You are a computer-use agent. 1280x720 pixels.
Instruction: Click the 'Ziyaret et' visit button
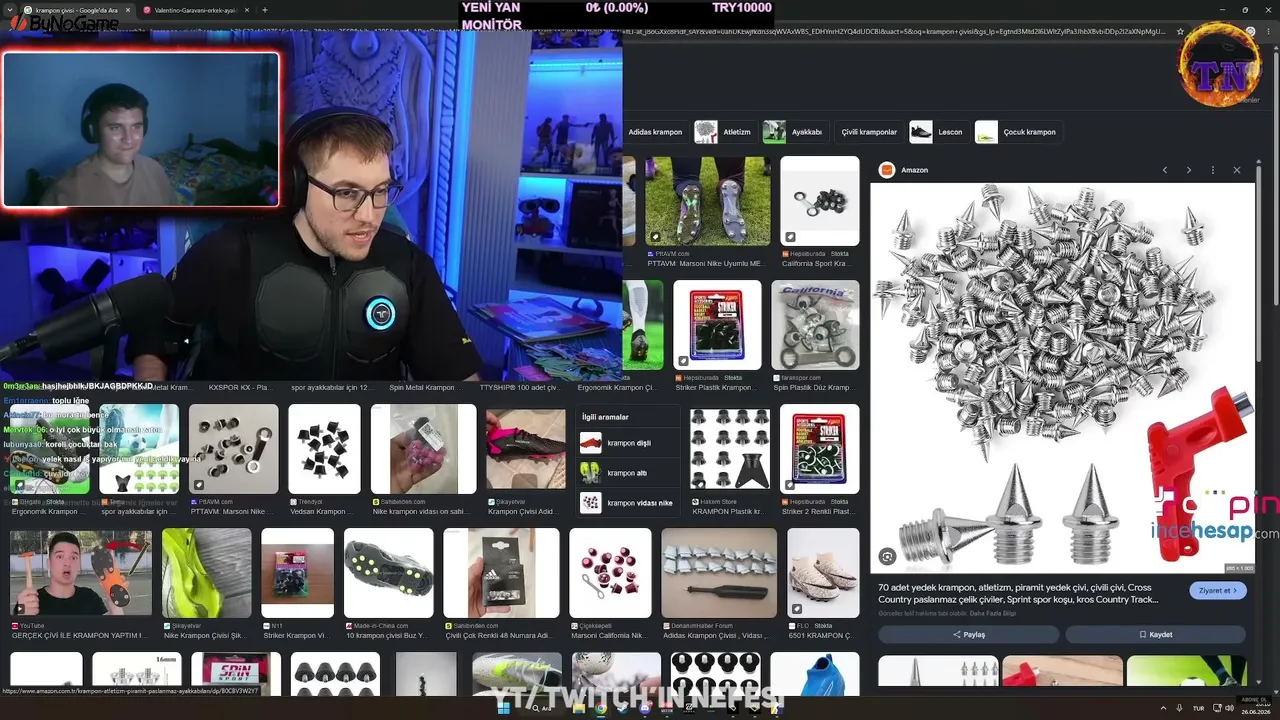pyautogui.click(x=1218, y=591)
